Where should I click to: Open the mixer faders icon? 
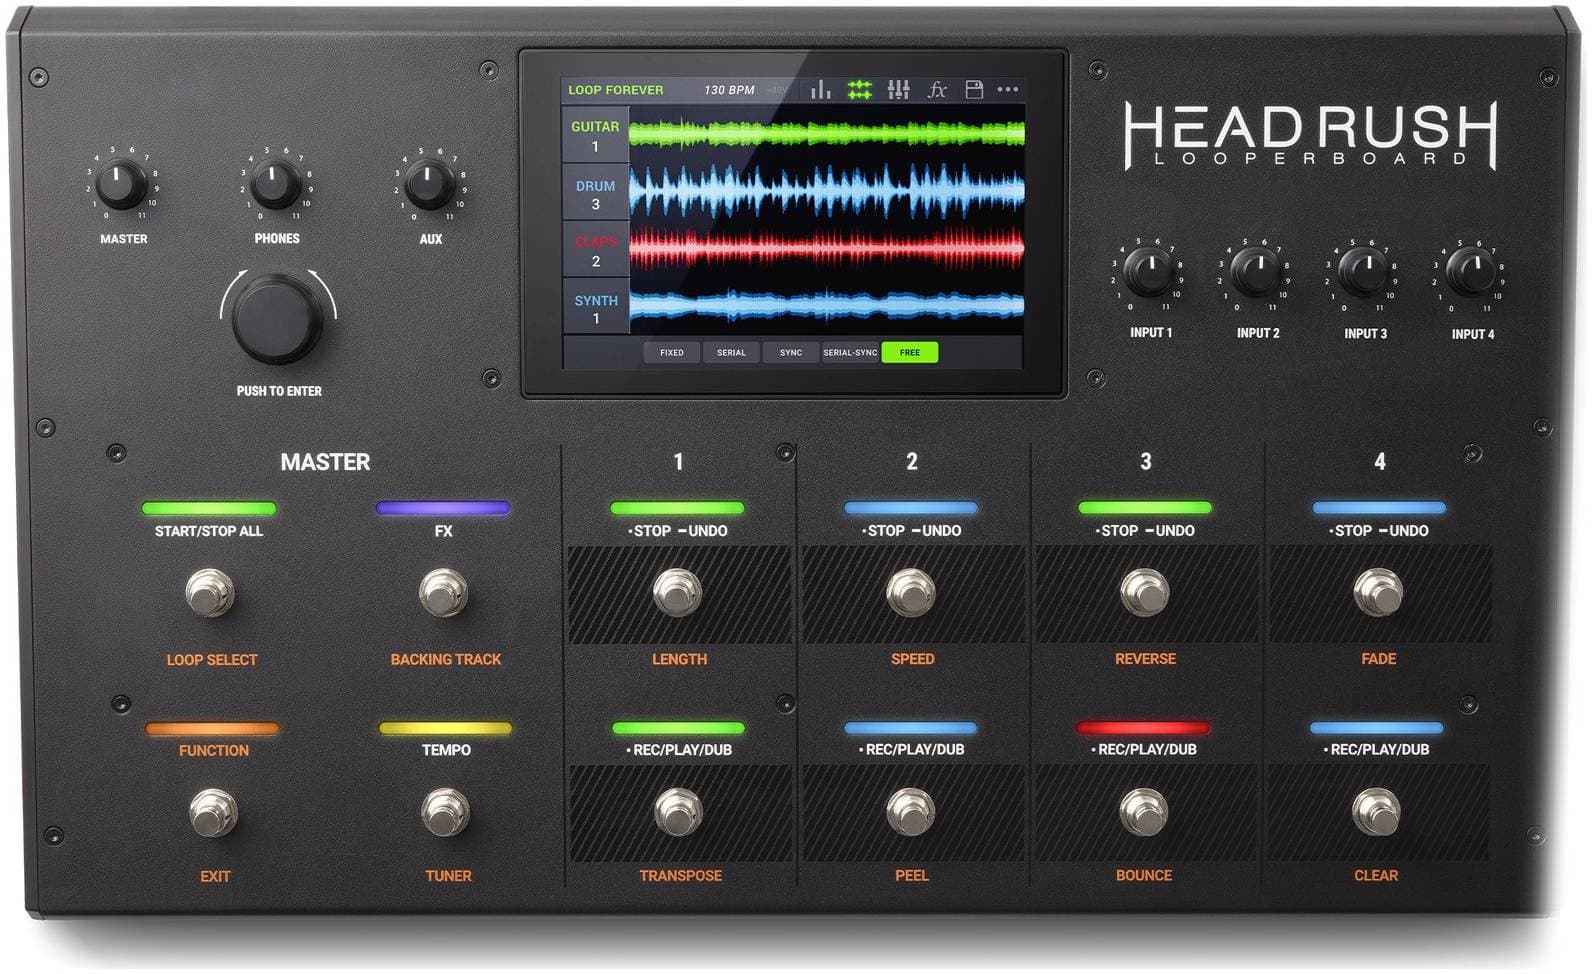899,90
